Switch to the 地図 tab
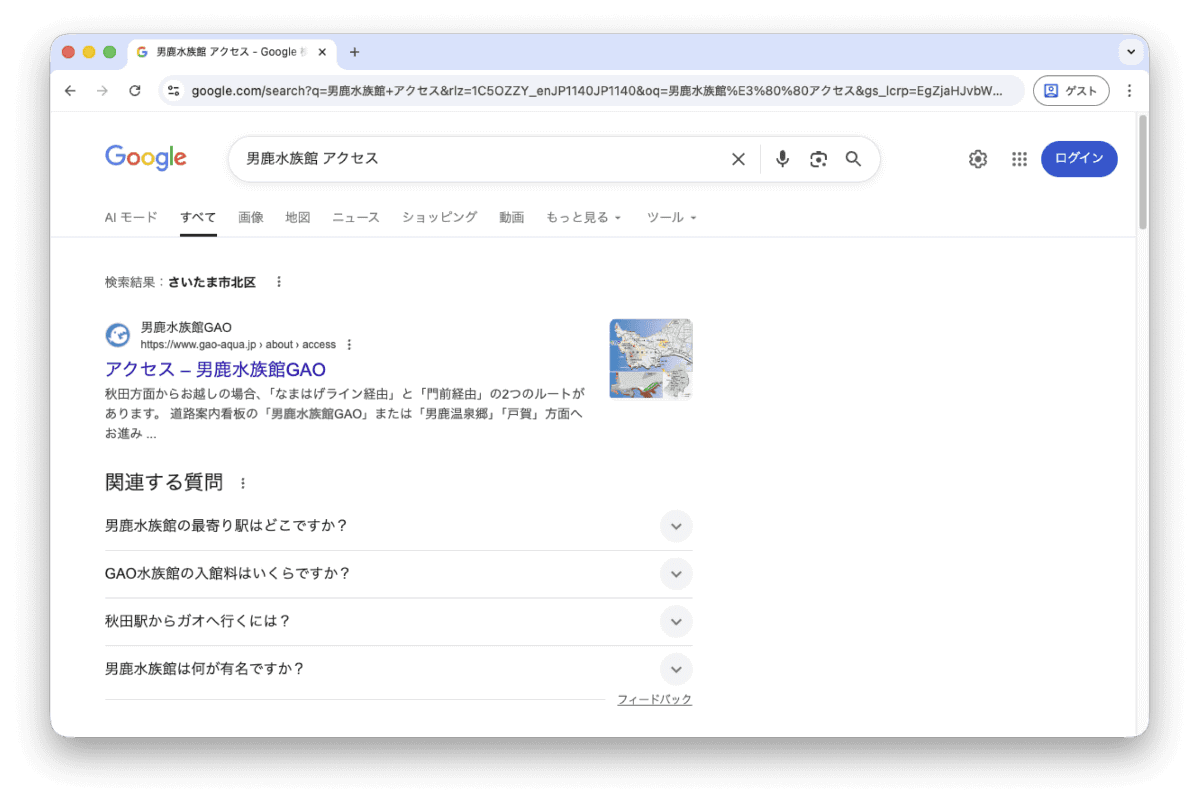This screenshot has width=1200, height=804. click(x=298, y=217)
